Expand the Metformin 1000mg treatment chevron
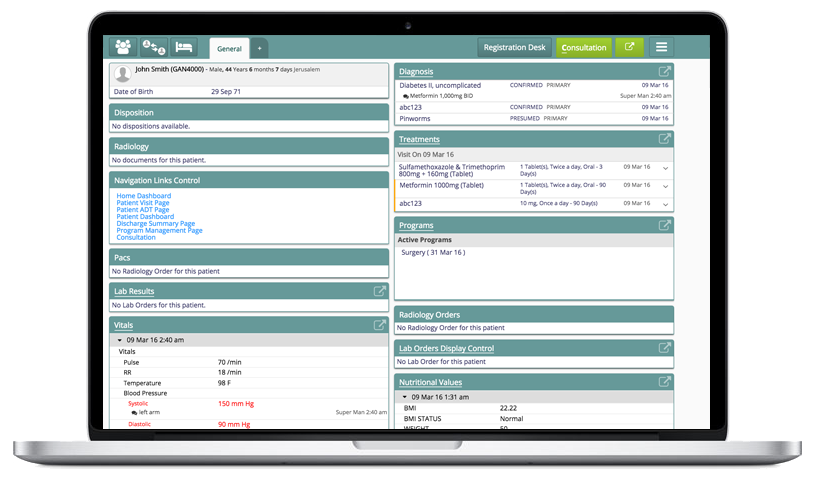 pos(665,186)
